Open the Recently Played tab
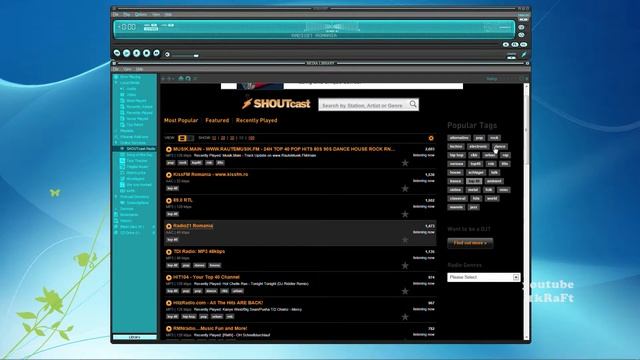 click(x=256, y=120)
